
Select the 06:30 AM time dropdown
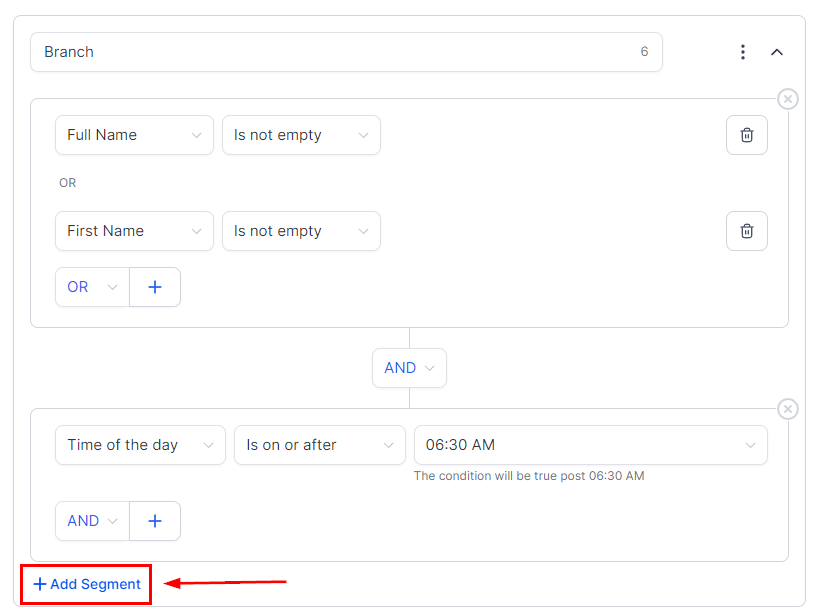(590, 445)
